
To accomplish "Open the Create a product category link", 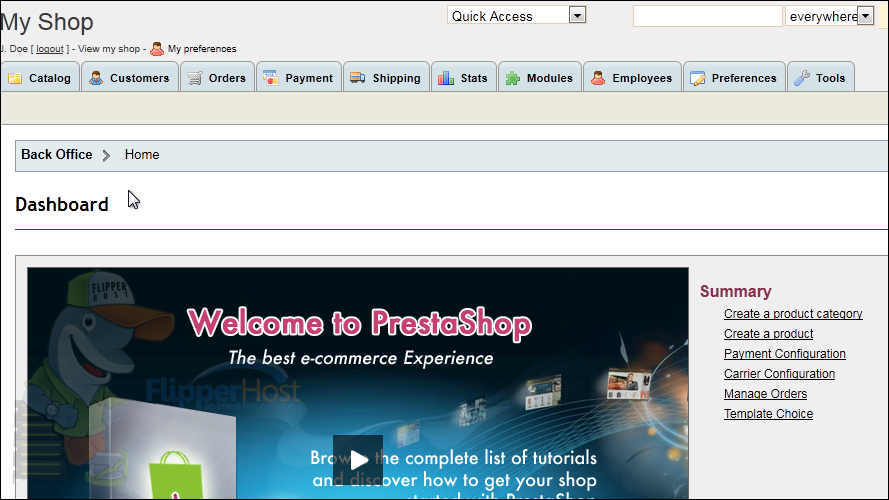I will click(x=793, y=313).
